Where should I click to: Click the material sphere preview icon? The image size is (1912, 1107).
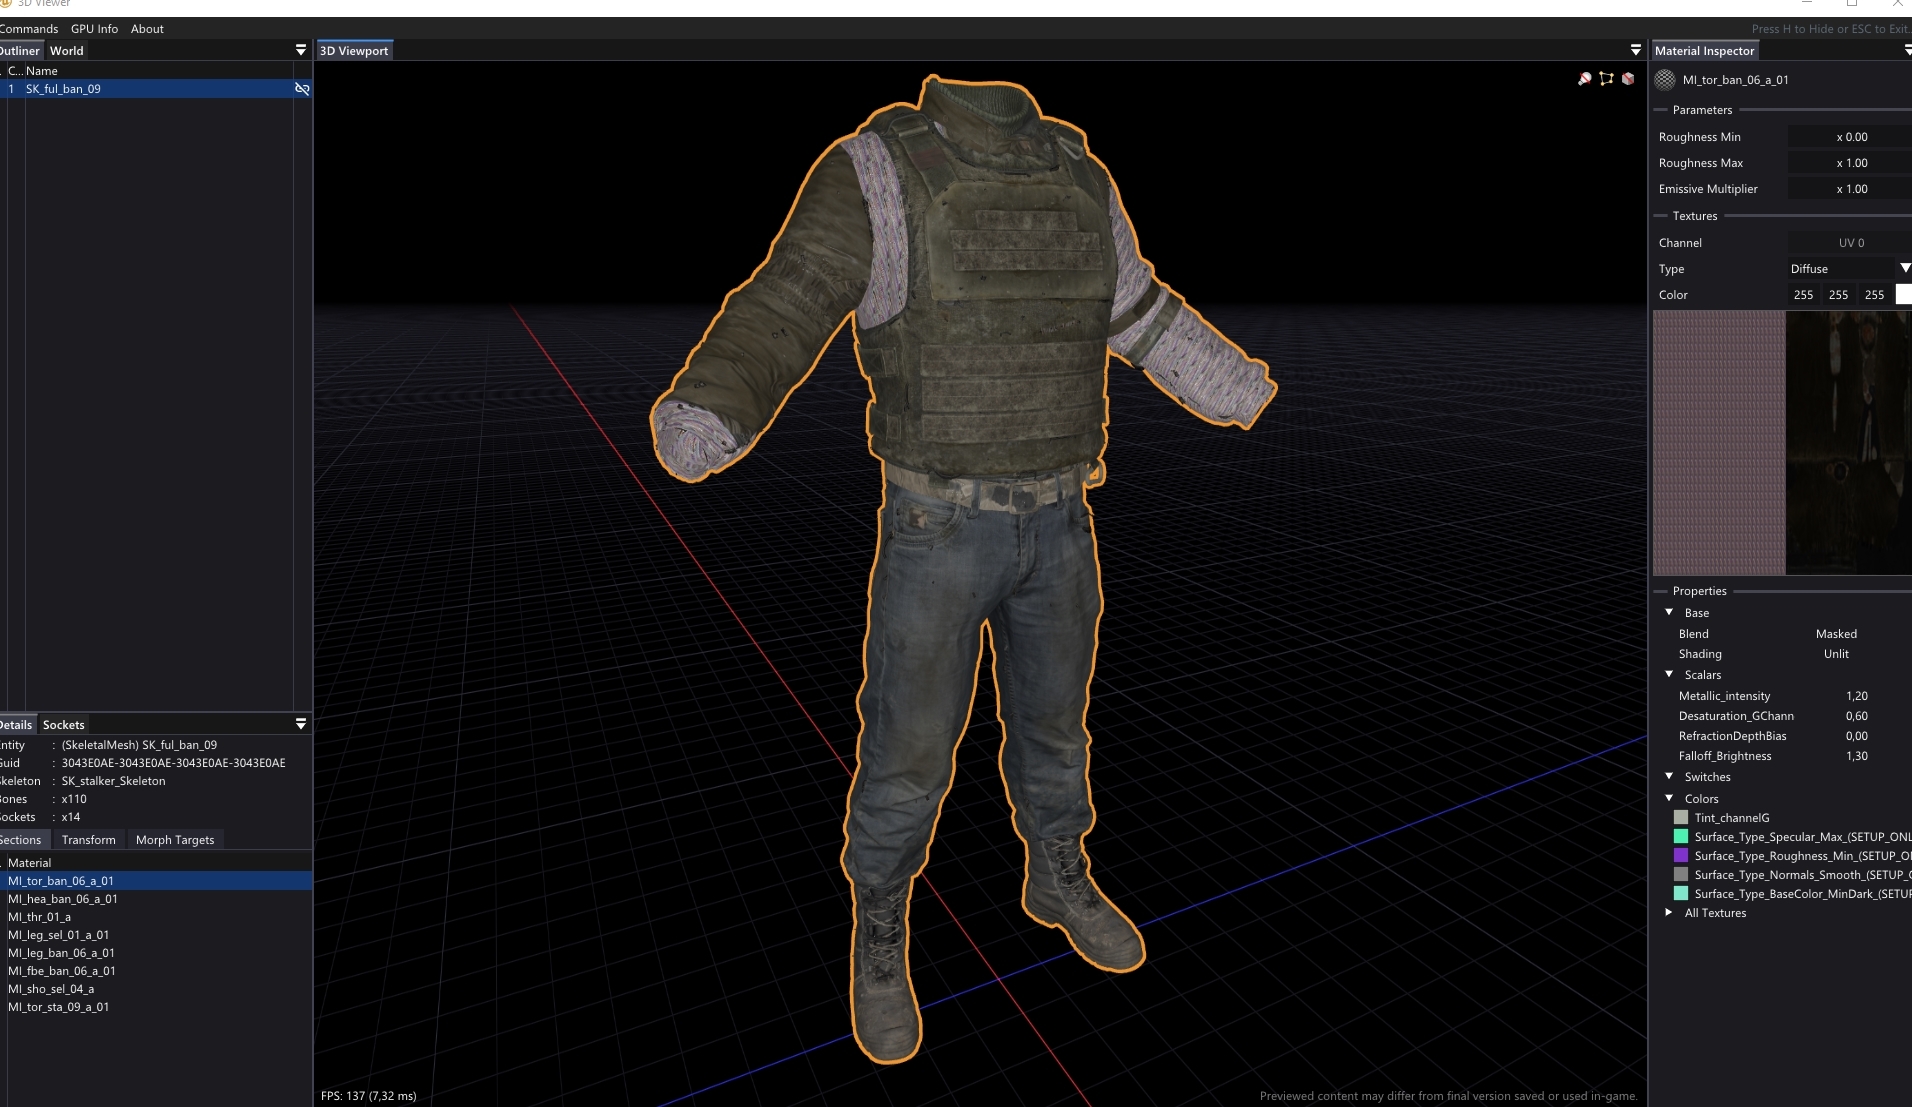tap(1665, 80)
